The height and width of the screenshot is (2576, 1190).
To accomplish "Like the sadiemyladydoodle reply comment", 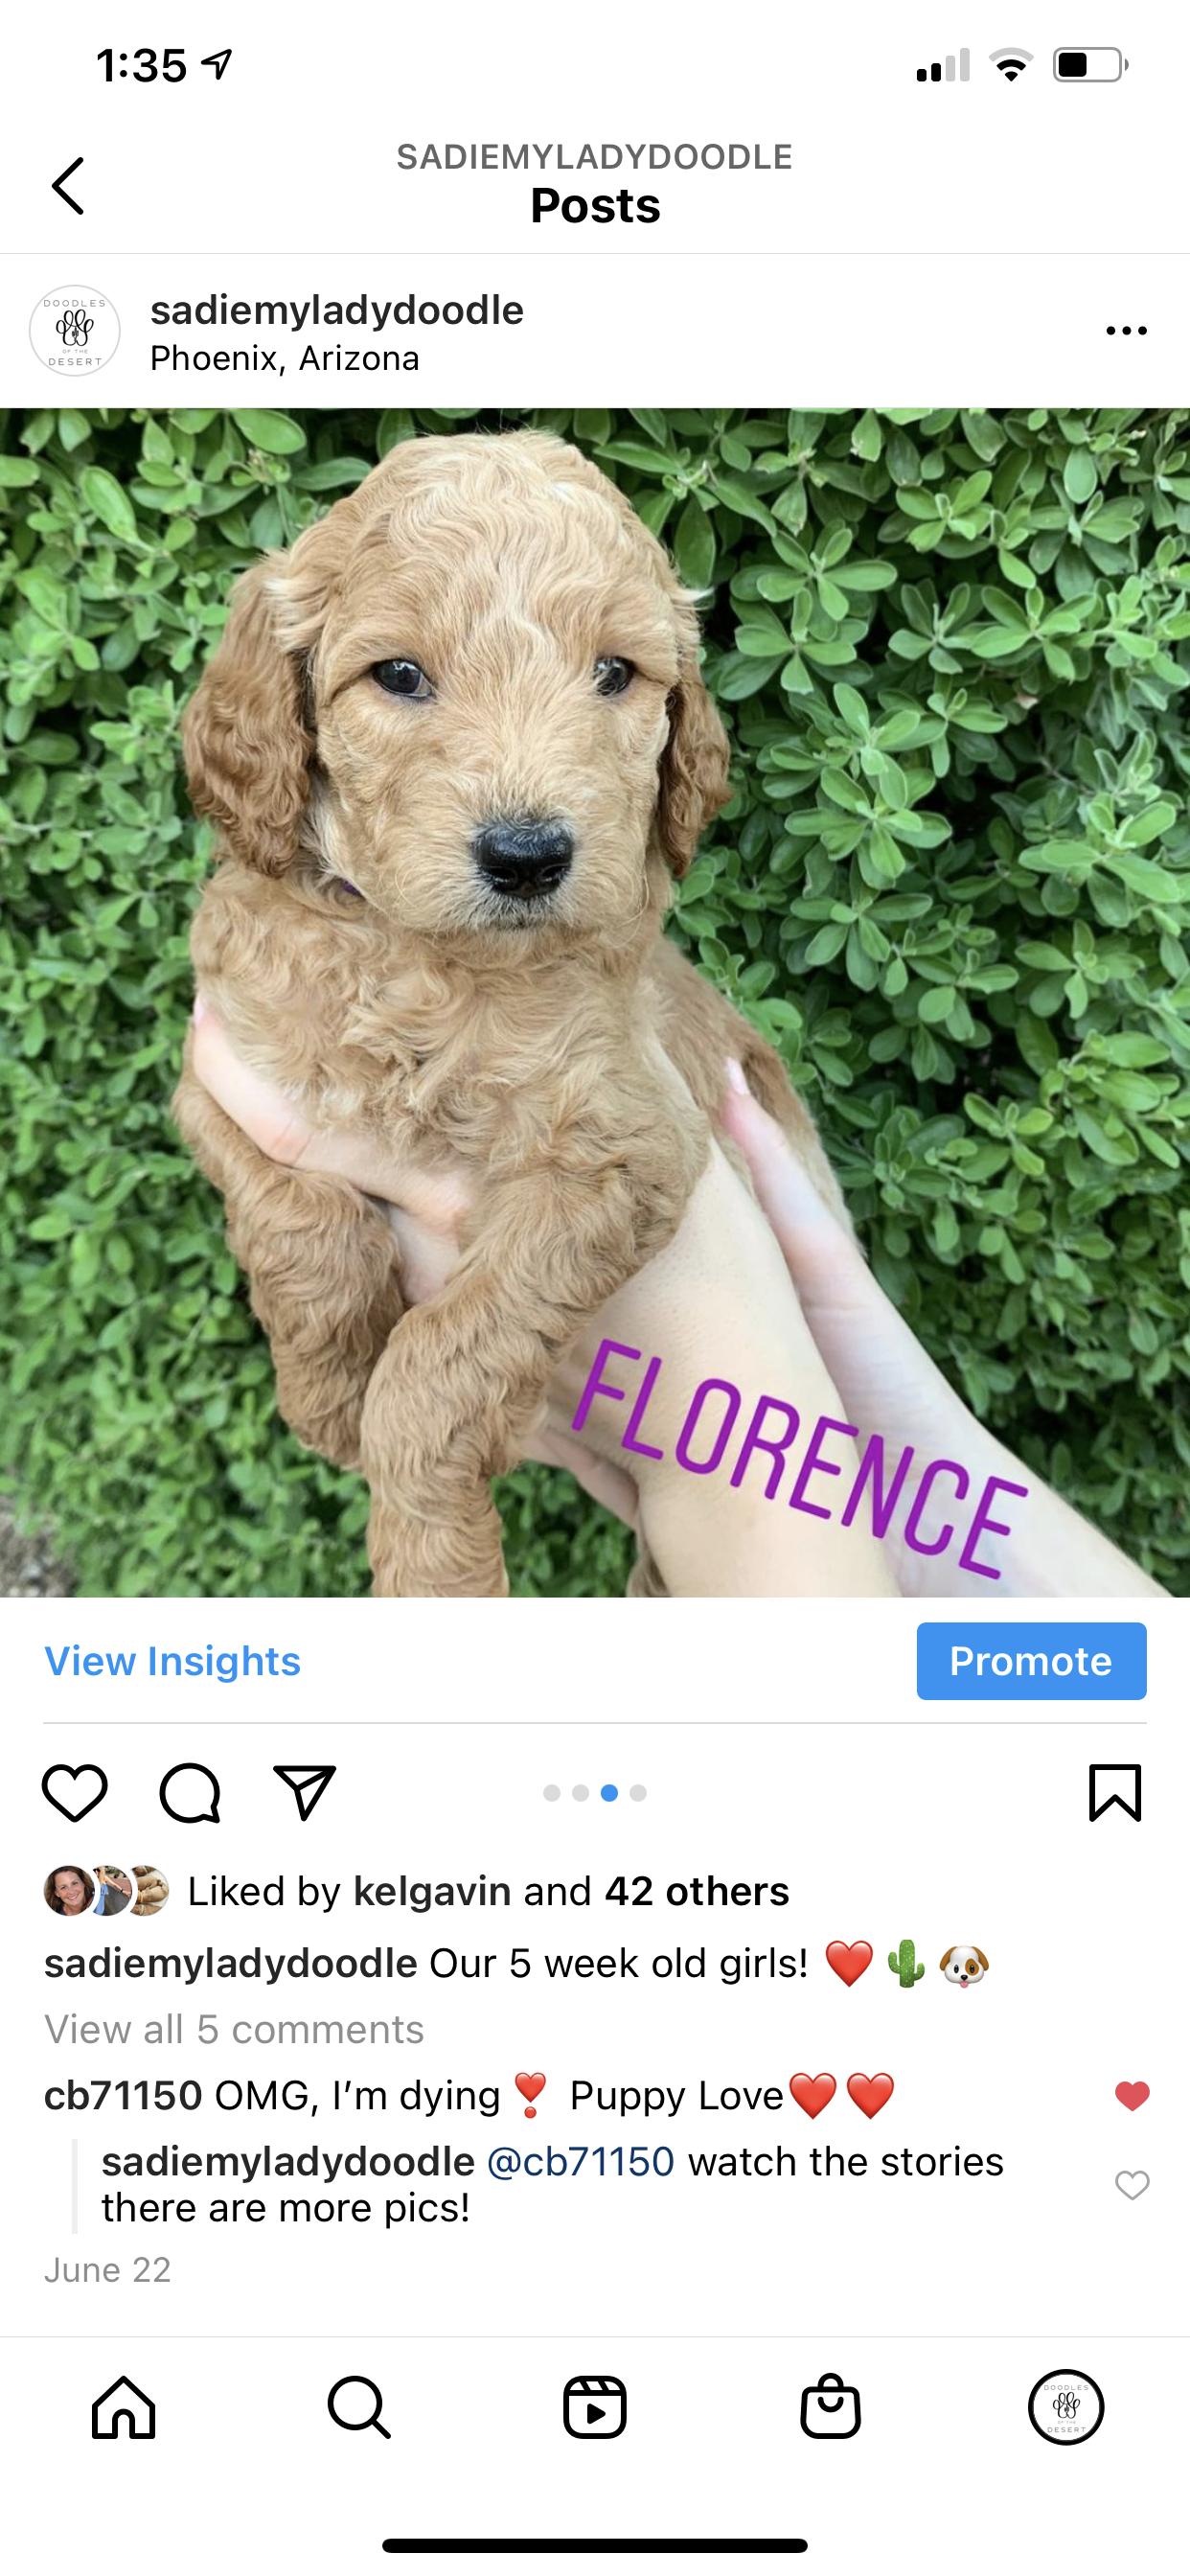I will (x=1132, y=2185).
